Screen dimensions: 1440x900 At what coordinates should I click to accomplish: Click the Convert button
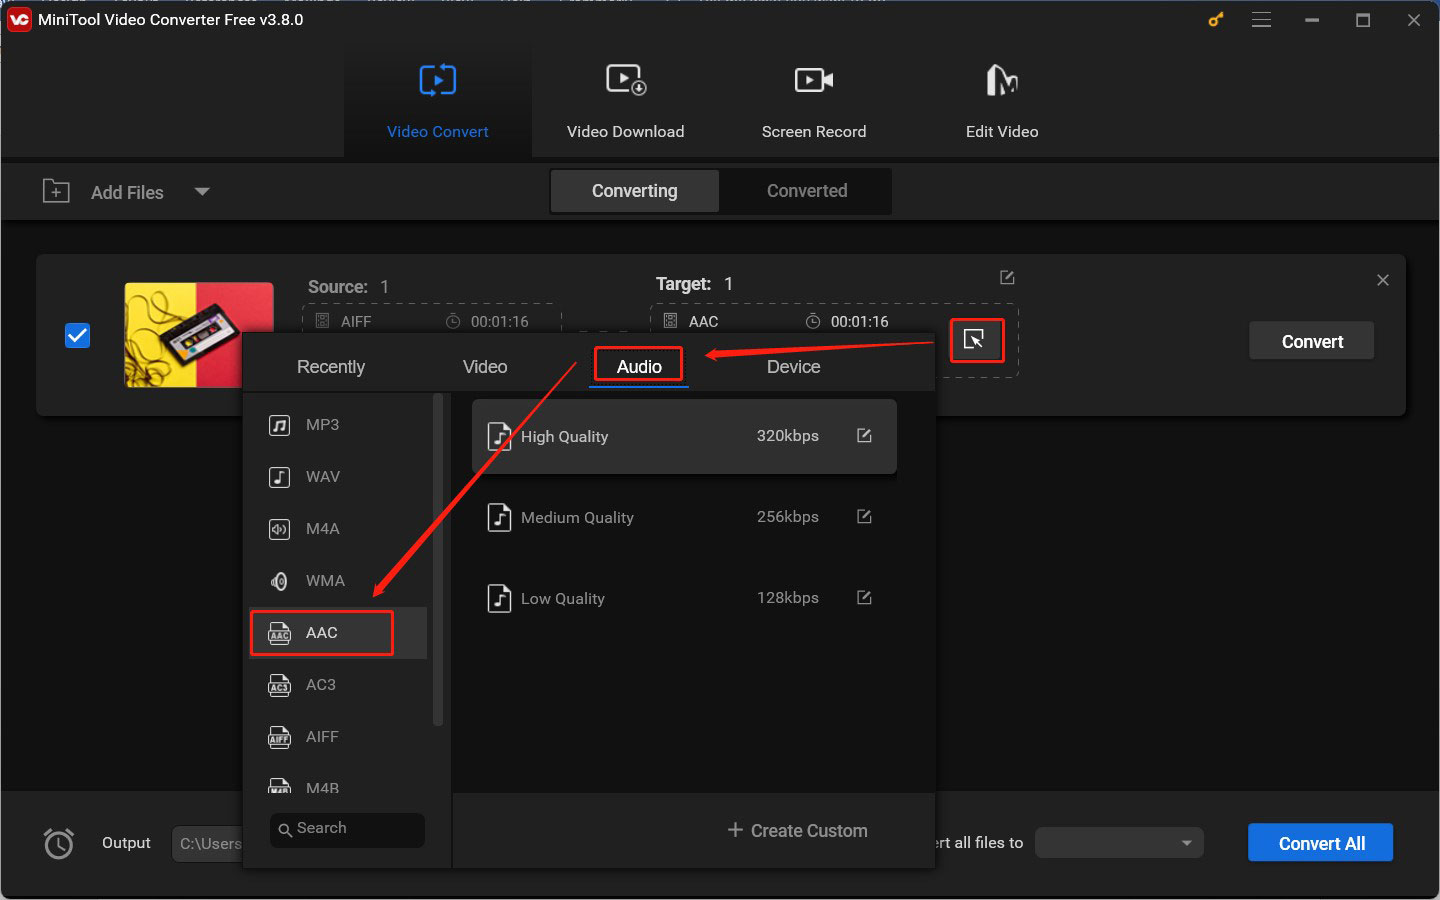tap(1311, 341)
